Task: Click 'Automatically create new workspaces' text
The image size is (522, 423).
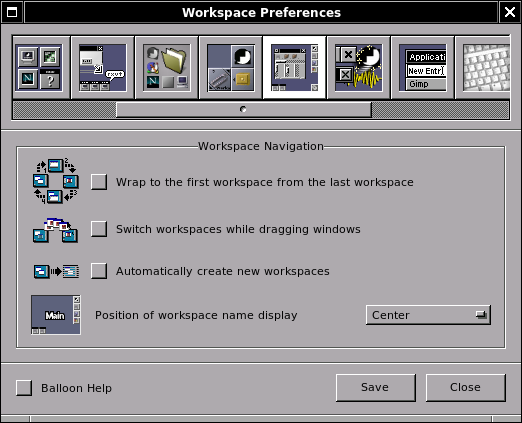Action: [223, 271]
